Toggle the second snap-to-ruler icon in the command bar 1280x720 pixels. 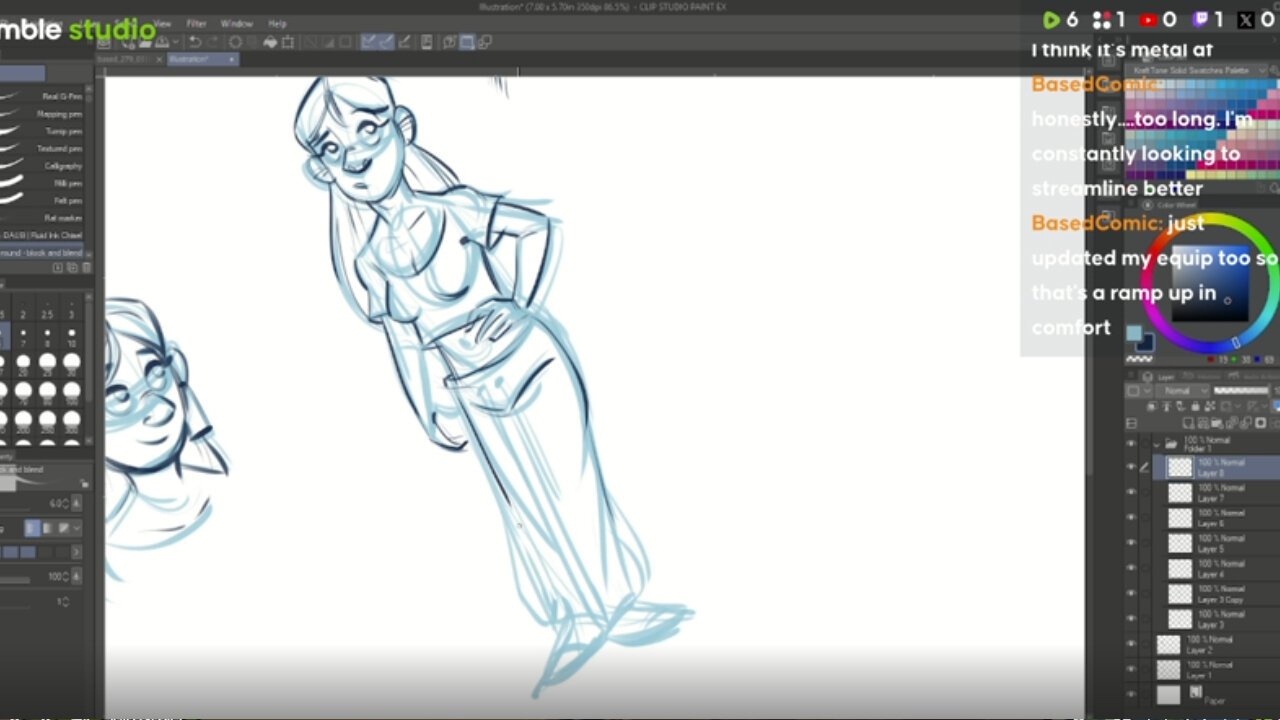click(386, 42)
